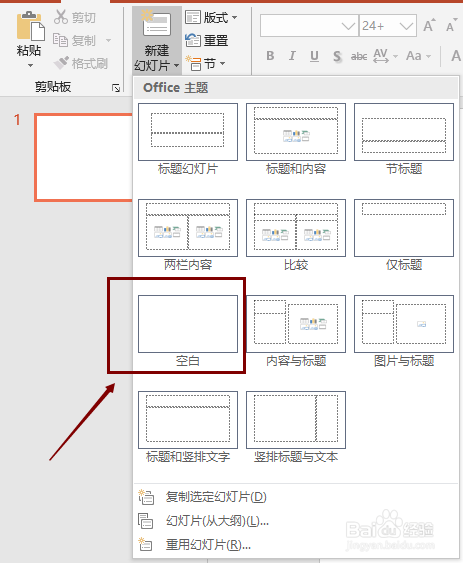This screenshot has width=463, height=563.
Task: Open the 节 section dropdown
Action: pos(205,64)
